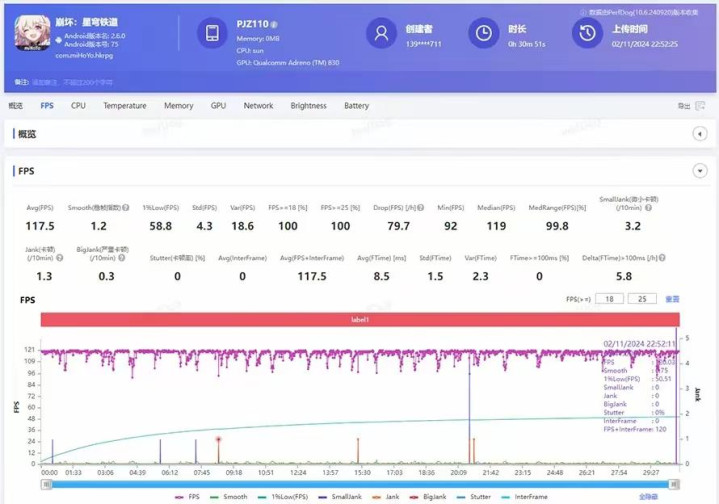The image size is (719, 504).
Task: Click the creator user icon
Action: pyautogui.click(x=381, y=33)
